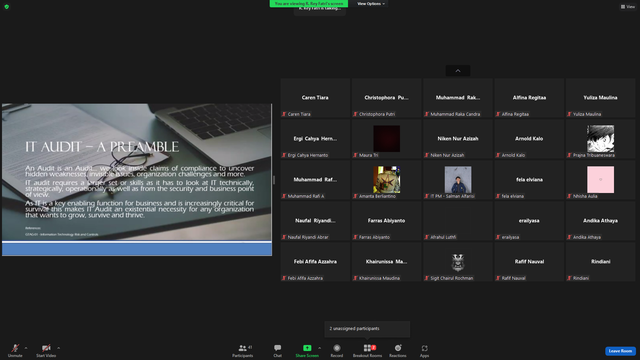
Task: Select Febi Afifa Azzahra's tile
Action: 315,262
